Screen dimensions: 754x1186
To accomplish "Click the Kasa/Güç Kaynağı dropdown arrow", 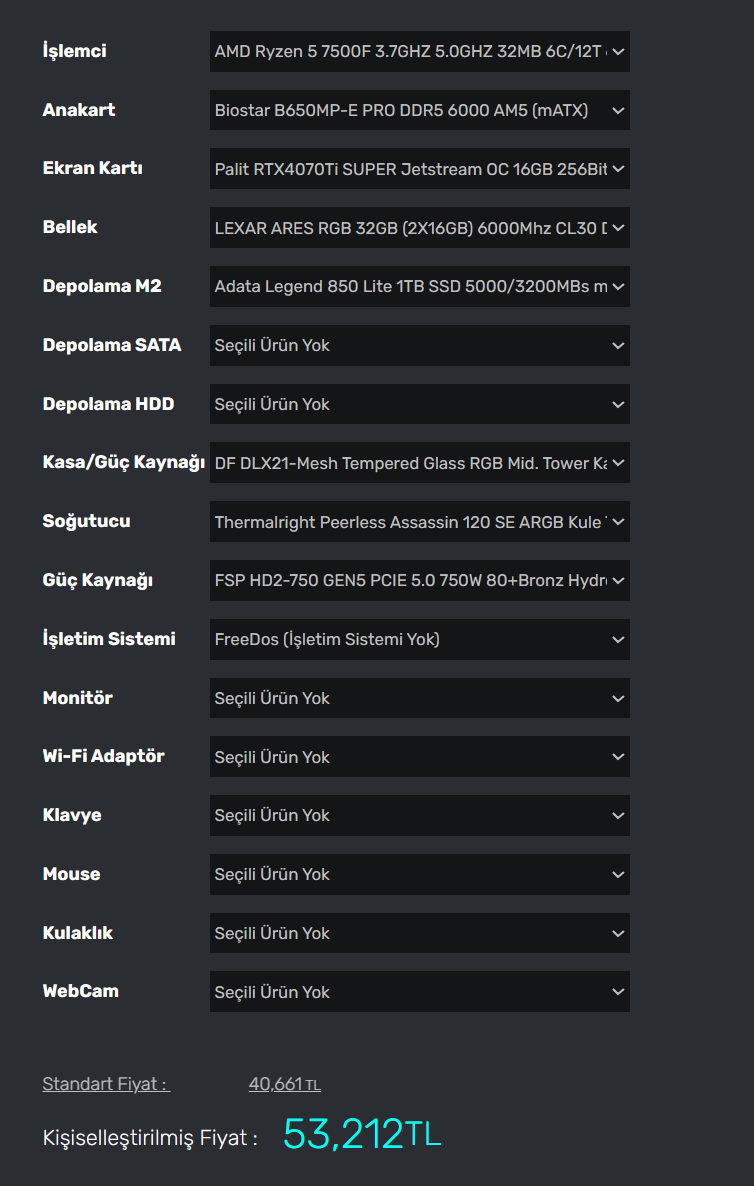I will (x=618, y=463).
